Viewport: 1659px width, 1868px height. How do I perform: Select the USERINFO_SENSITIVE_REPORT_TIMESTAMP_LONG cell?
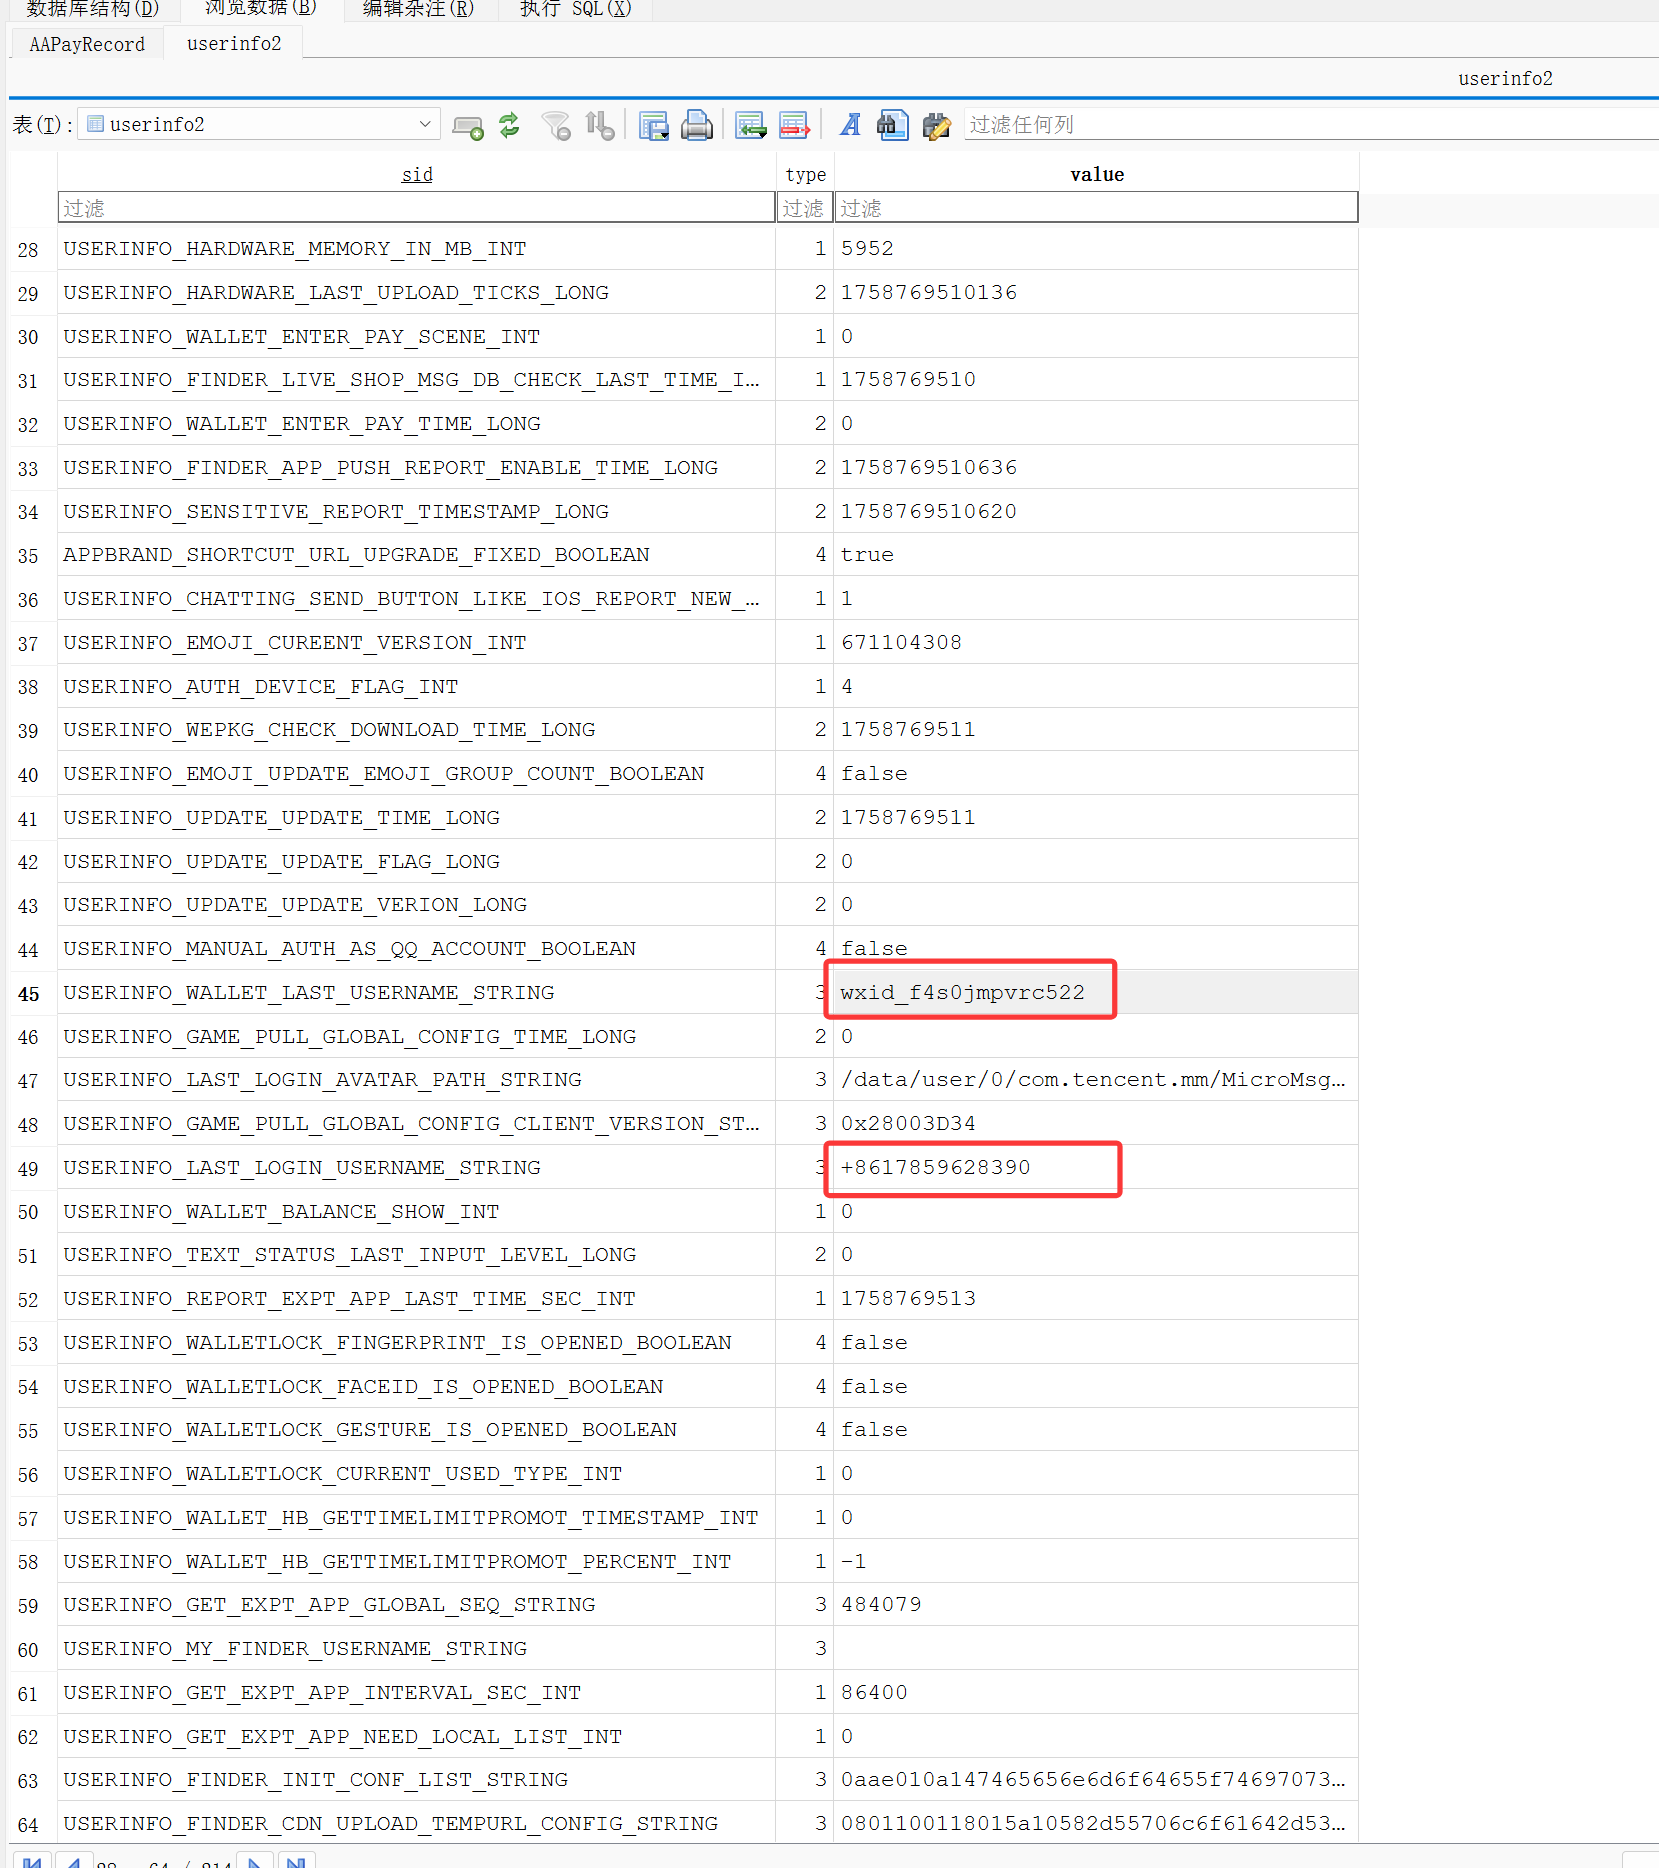pos(416,511)
